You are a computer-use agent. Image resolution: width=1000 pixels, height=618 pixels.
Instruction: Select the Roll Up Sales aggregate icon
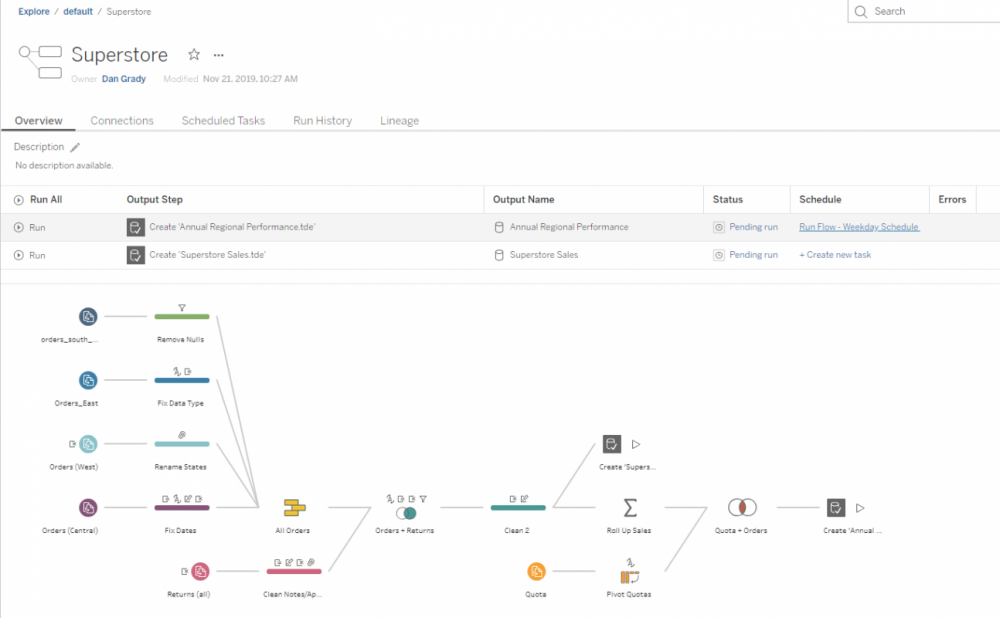630,508
